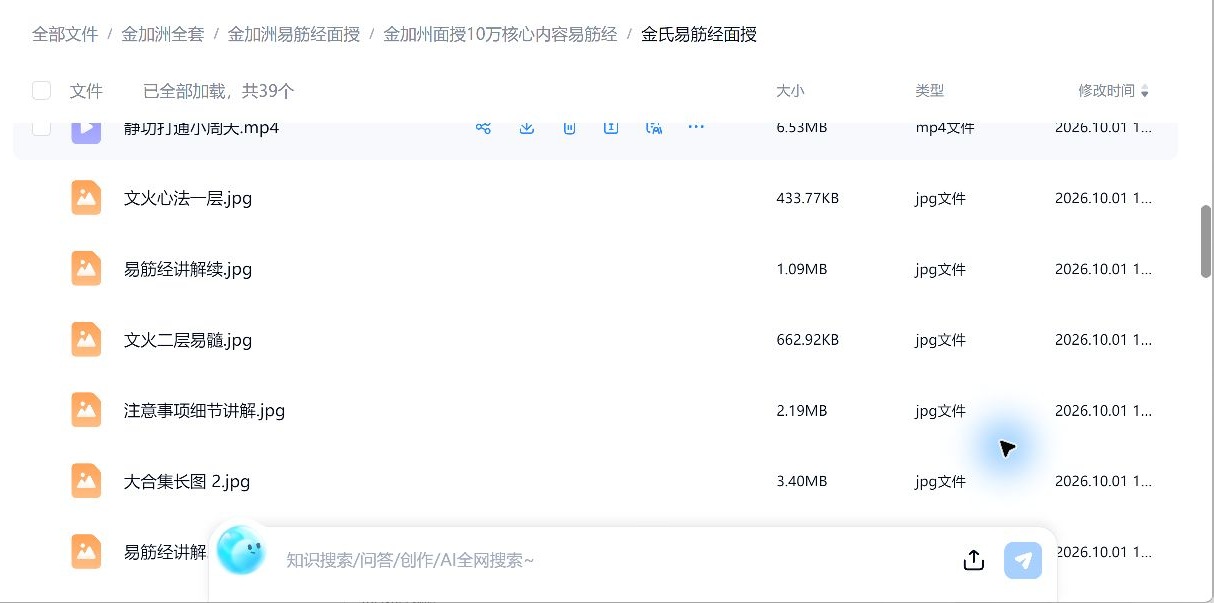The height and width of the screenshot is (603, 1214).
Task: Open the file 易筋经讲解续.jpg
Action: (x=188, y=269)
